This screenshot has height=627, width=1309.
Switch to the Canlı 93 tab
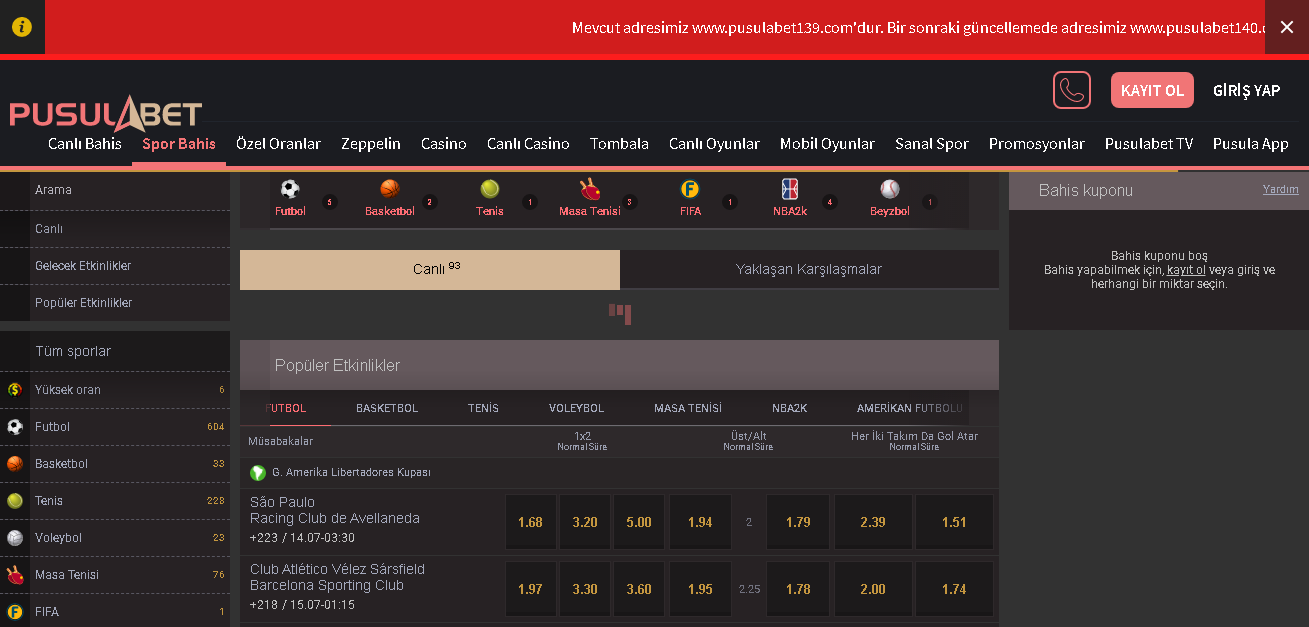click(x=430, y=270)
